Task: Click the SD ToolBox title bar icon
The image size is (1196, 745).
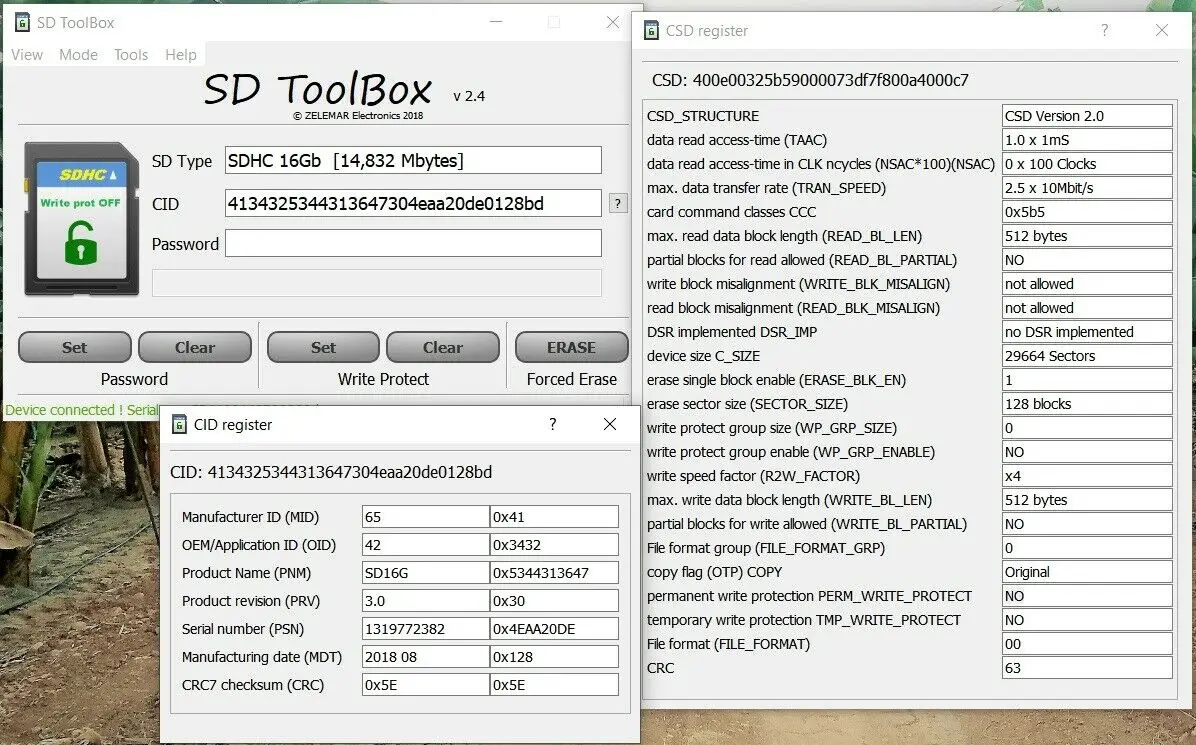Action: 22,22
